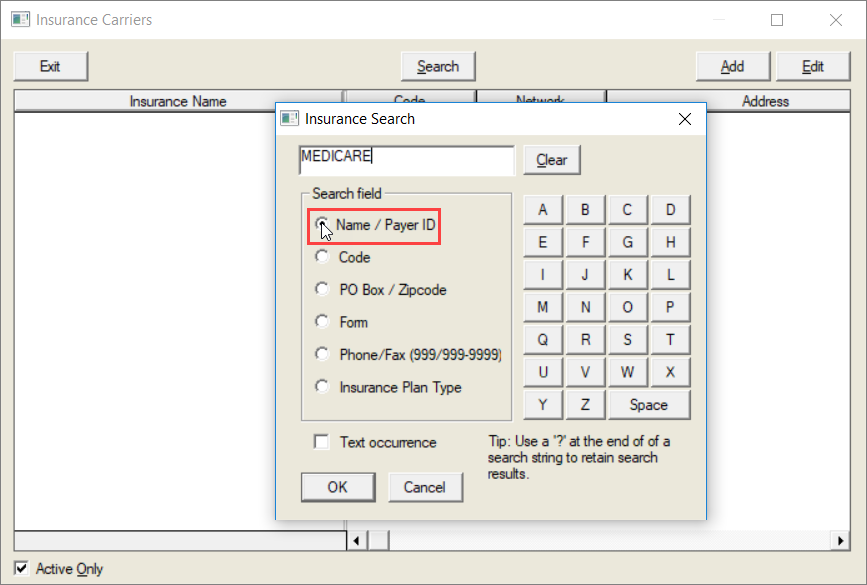The width and height of the screenshot is (867, 585).
Task: Click the MEDICARE search input field
Action: click(406, 160)
